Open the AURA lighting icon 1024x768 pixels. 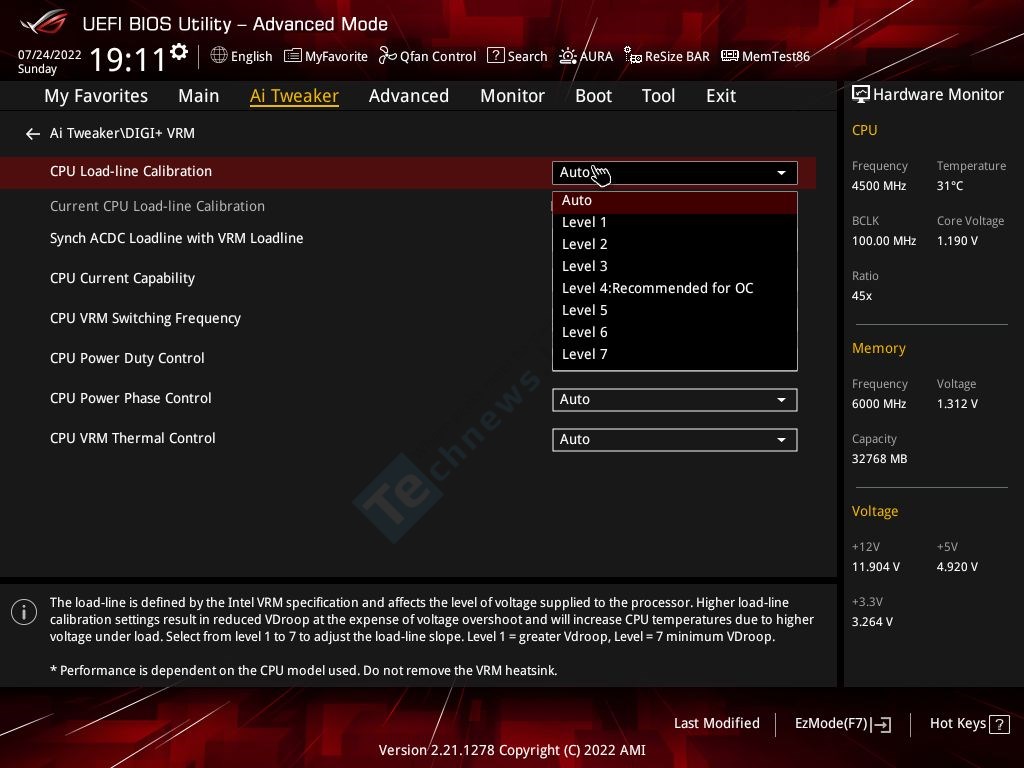pos(568,56)
